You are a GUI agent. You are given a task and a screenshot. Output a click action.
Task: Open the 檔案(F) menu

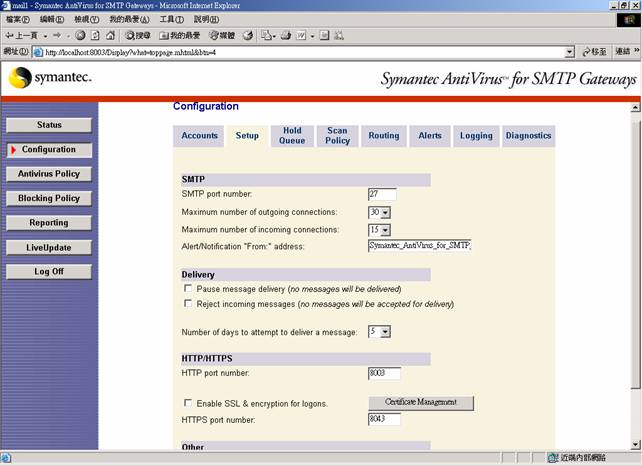pyautogui.click(x=18, y=19)
